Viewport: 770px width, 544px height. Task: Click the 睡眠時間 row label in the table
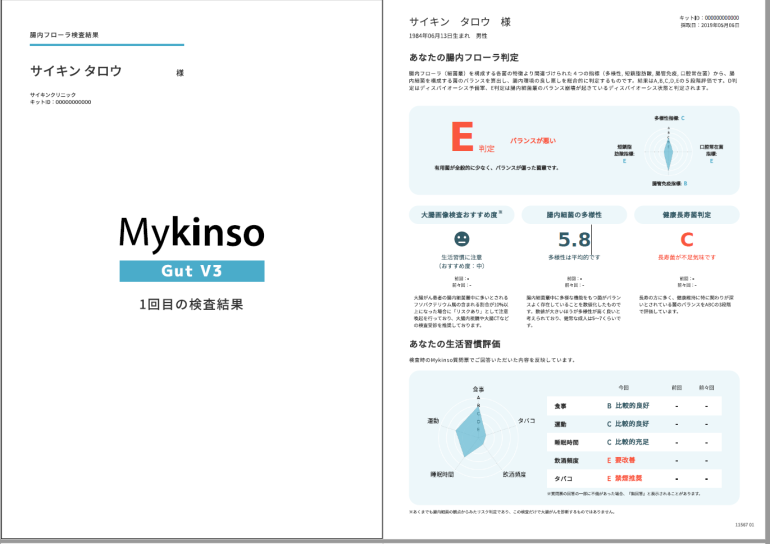click(566, 442)
